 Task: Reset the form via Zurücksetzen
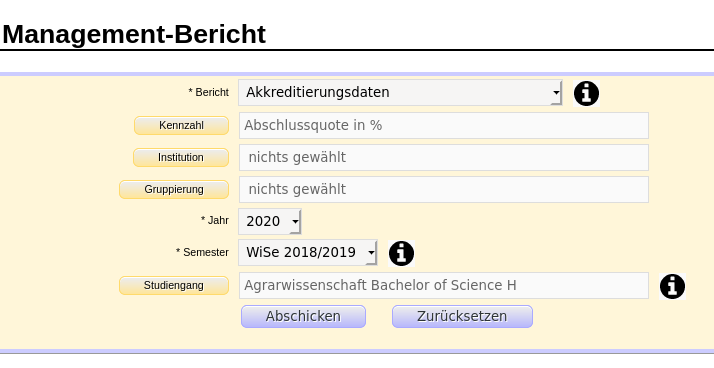462,317
